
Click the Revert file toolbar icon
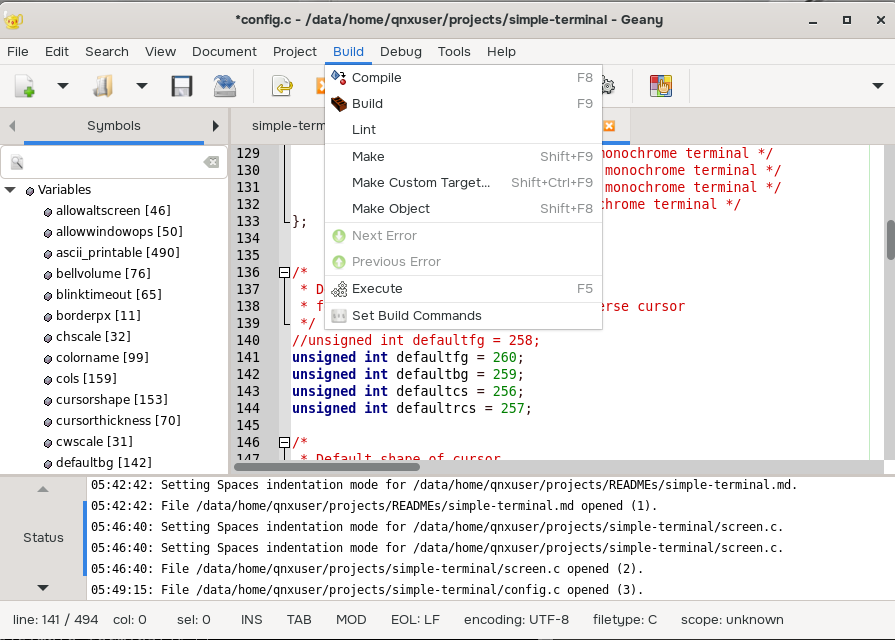[282, 87]
